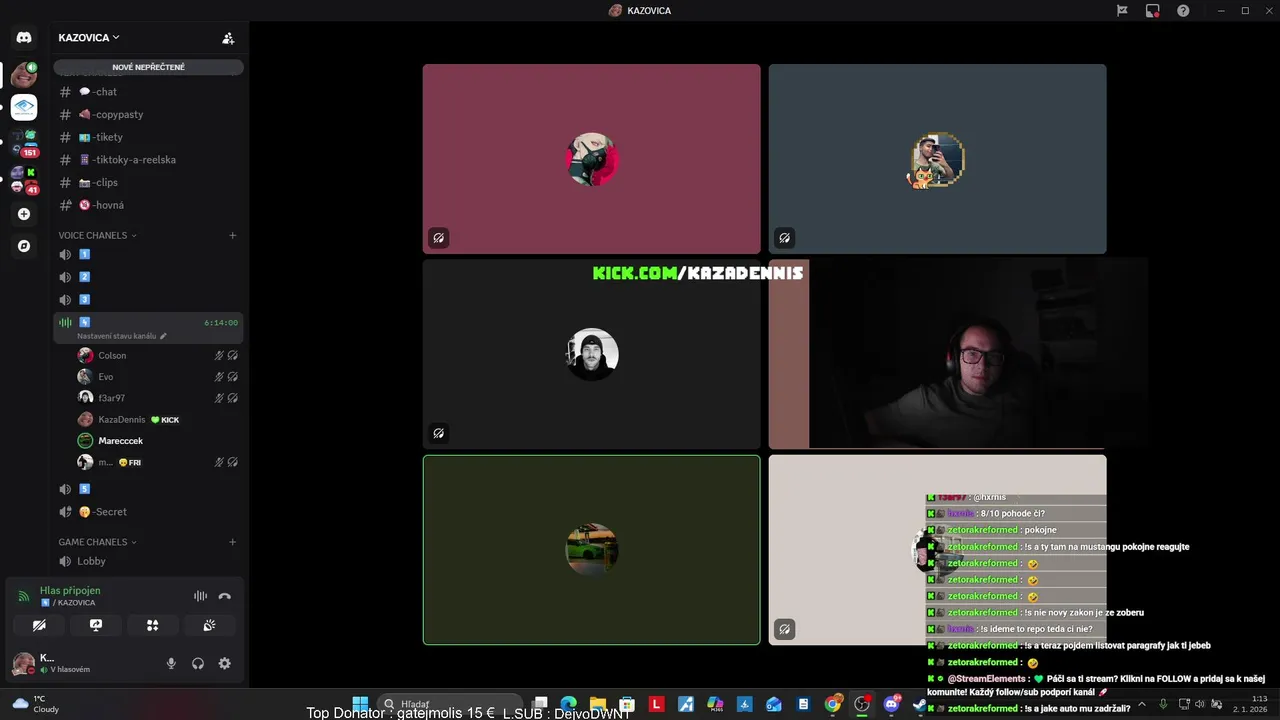Select KazaDennis in voice participants
1280x720 pixels.
[158, 420]
